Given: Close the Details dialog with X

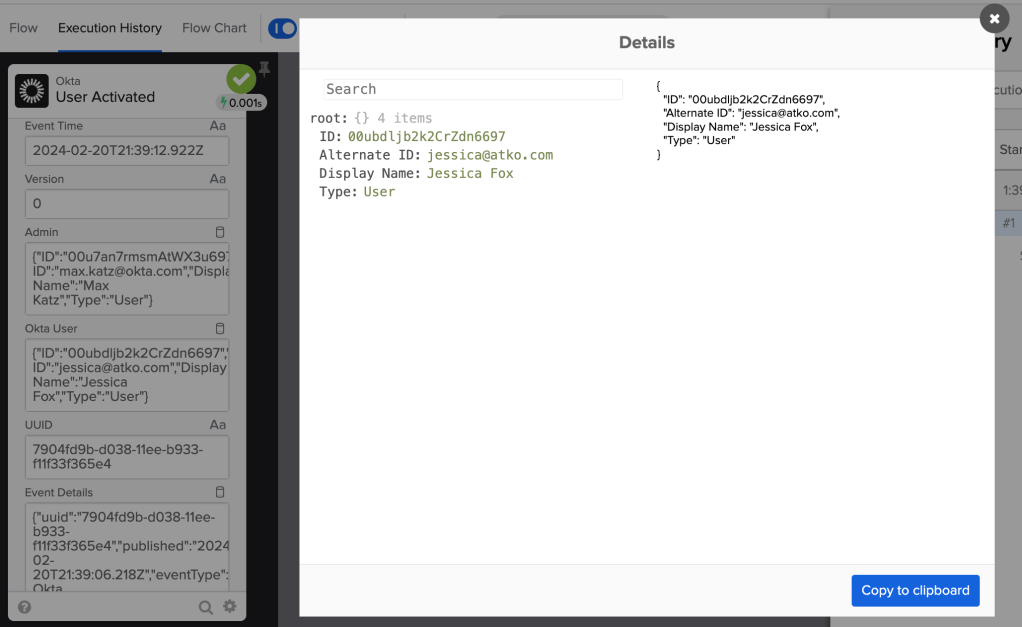Looking at the screenshot, I should (x=993, y=18).
